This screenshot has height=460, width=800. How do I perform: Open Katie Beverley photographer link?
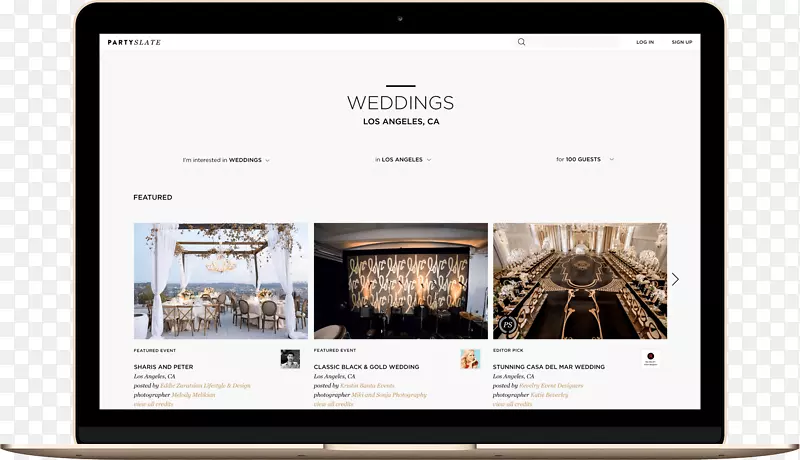pos(549,395)
